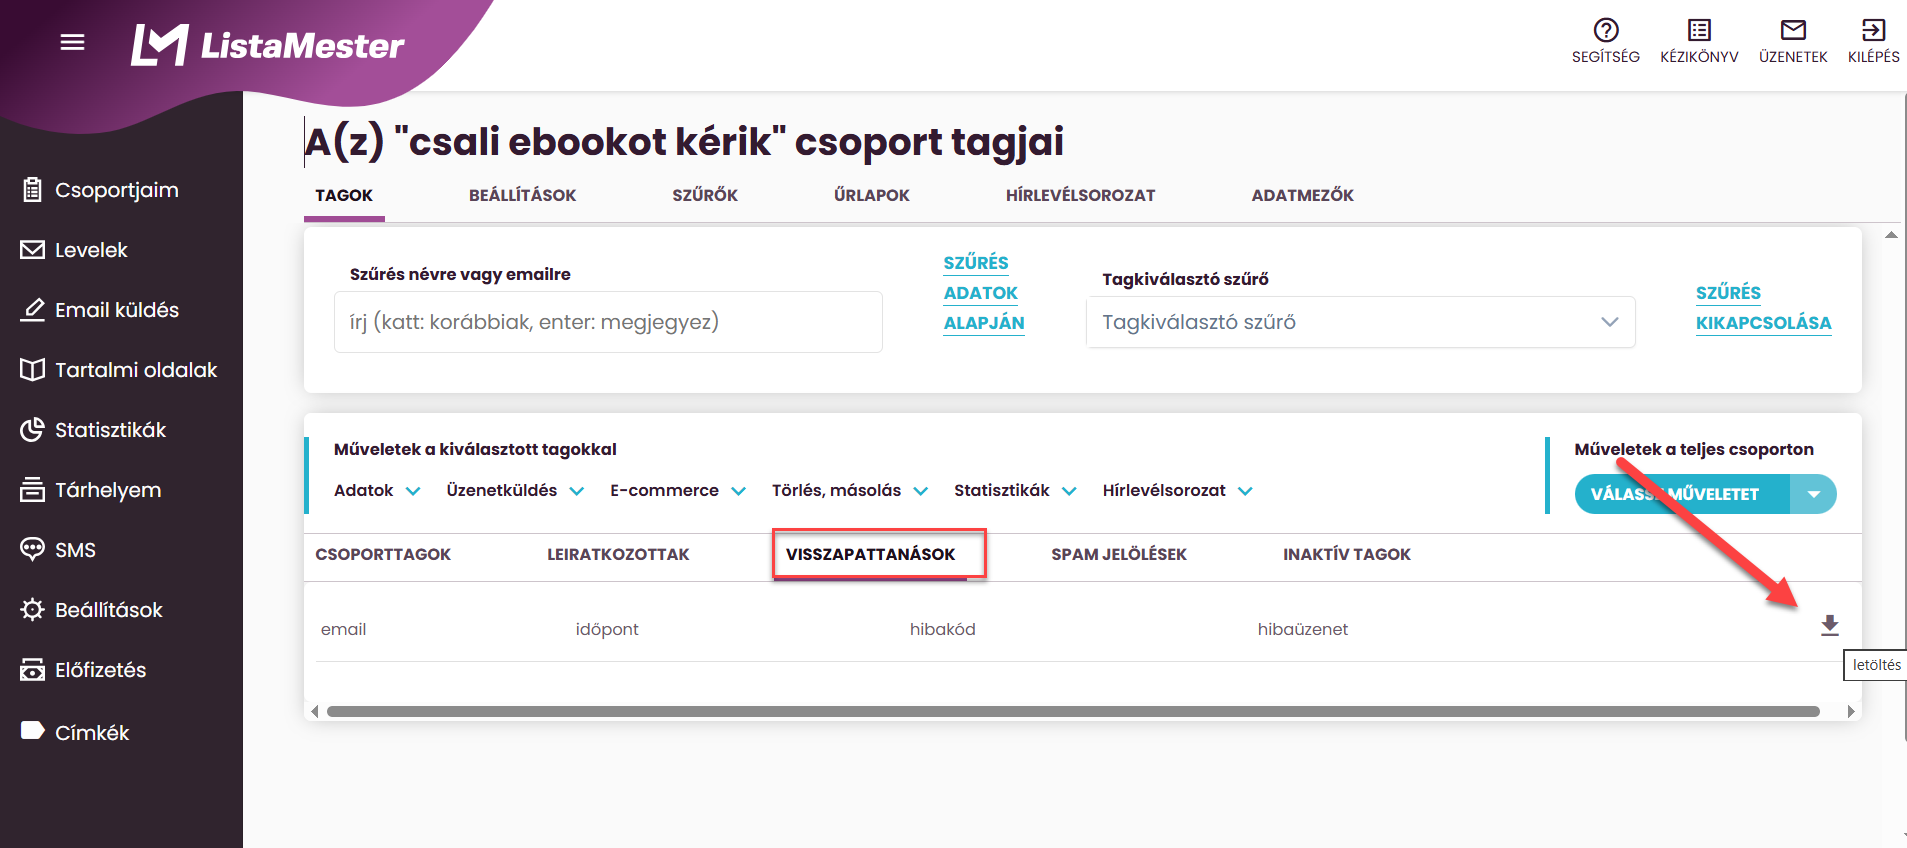Click the letöltés download icon
The height and width of the screenshot is (848, 1907).
[x=1829, y=626]
